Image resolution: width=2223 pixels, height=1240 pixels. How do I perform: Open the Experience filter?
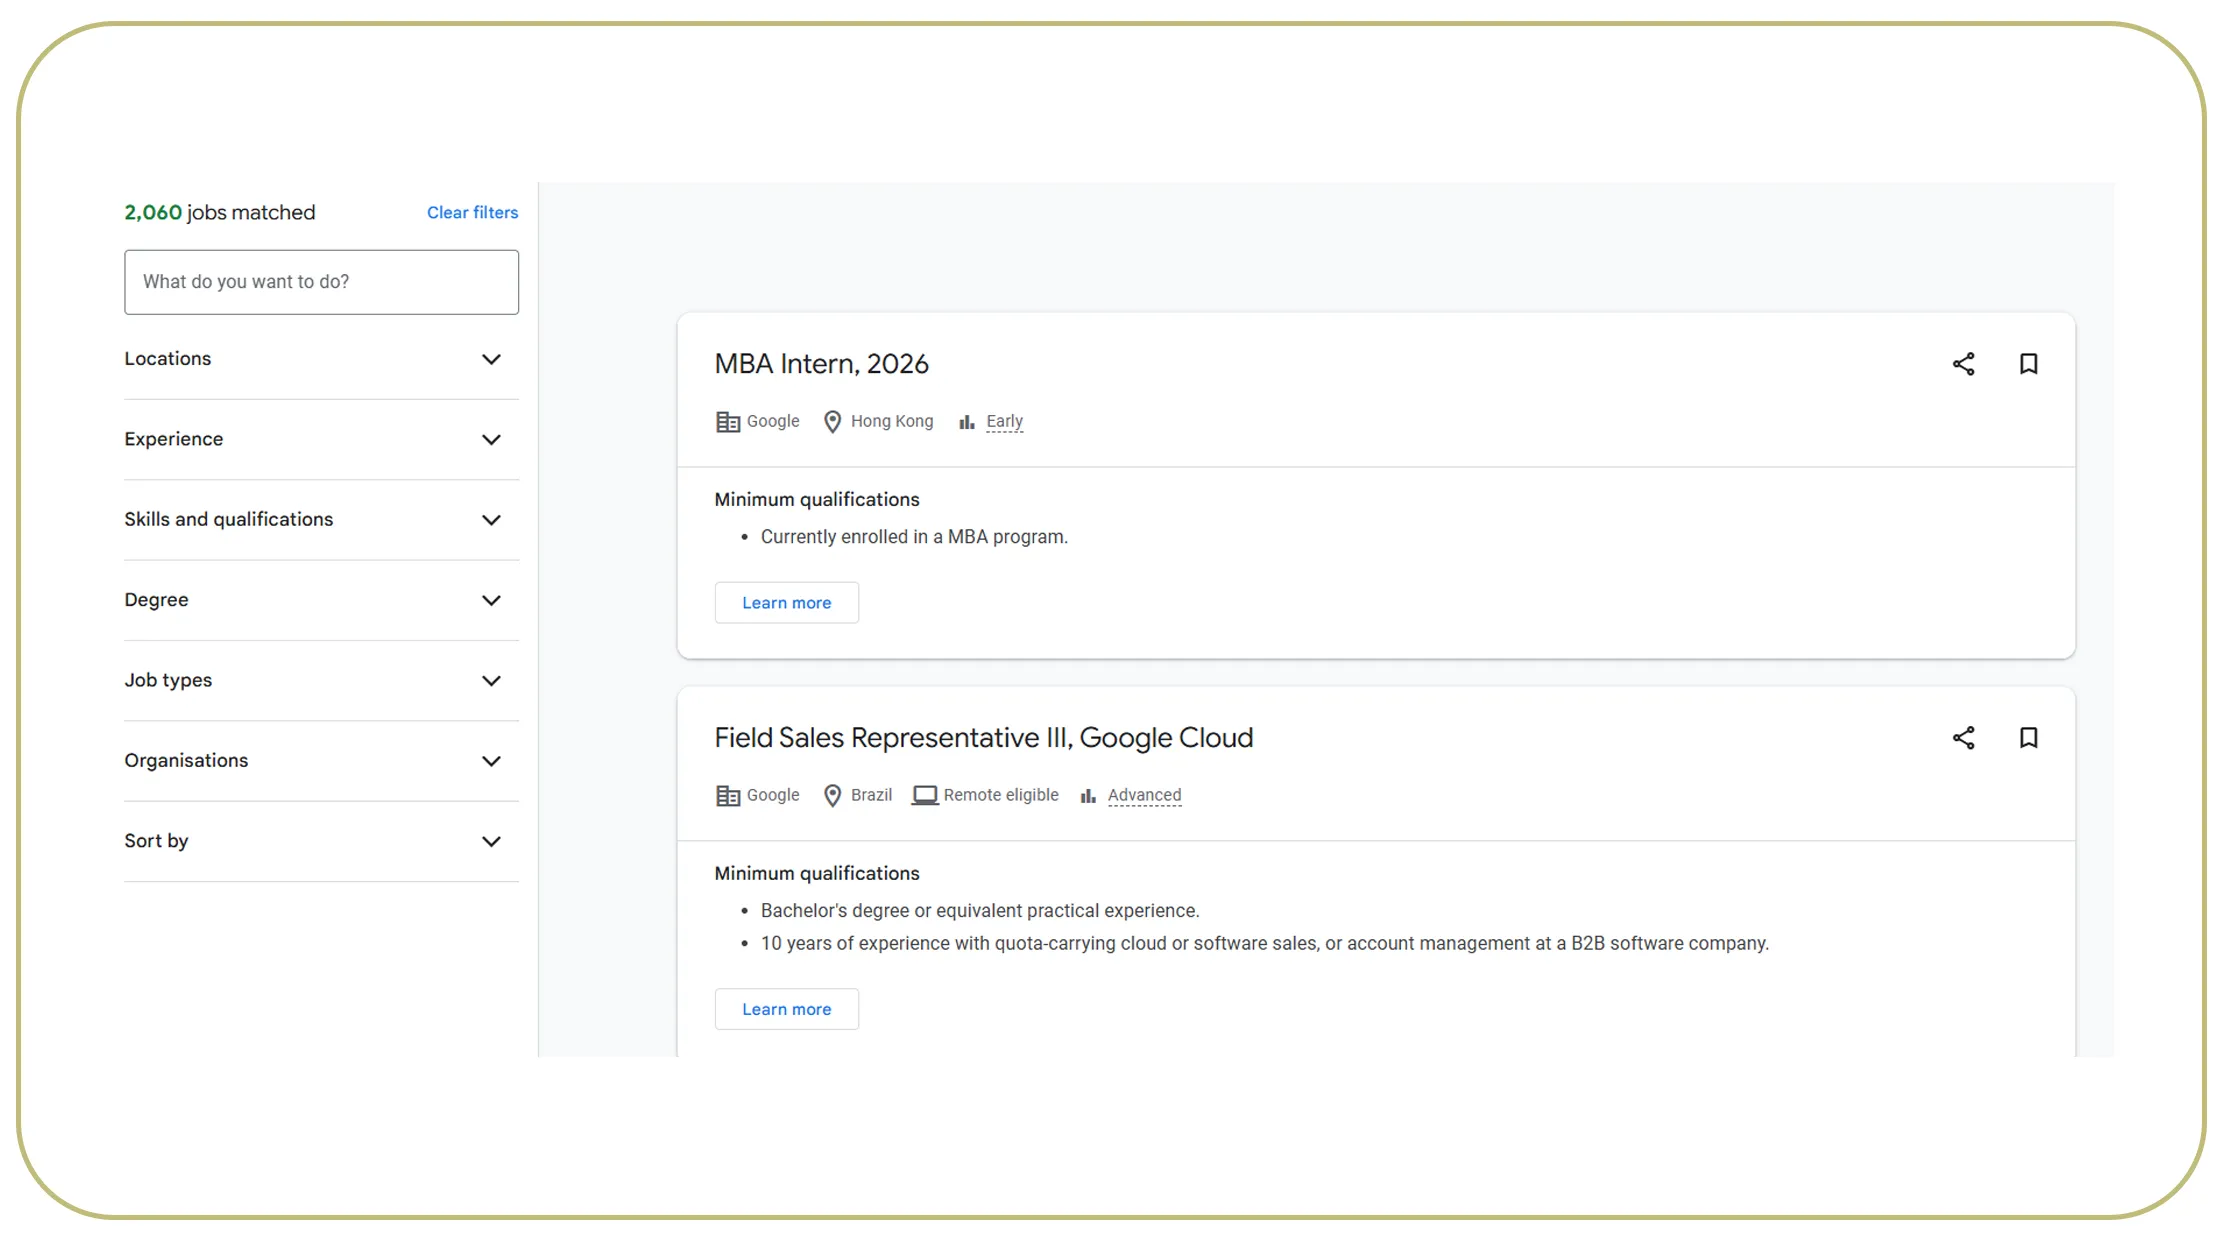[491, 439]
